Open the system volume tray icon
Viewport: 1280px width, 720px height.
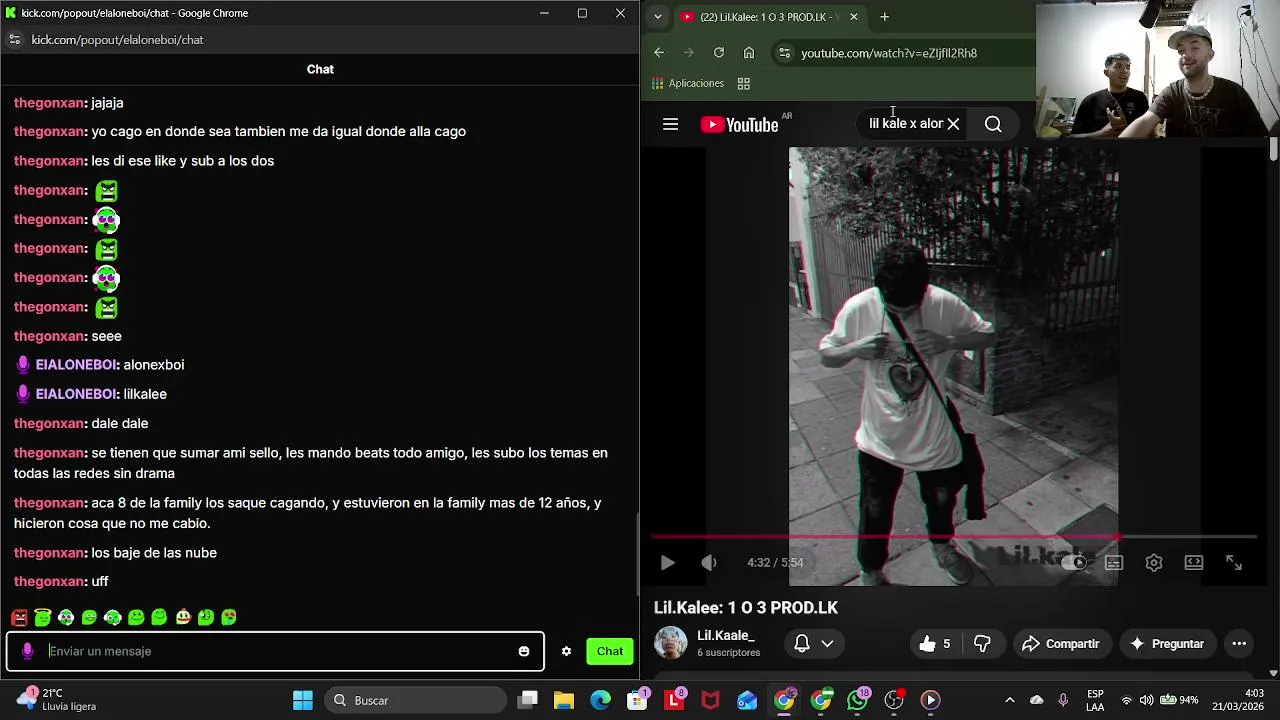point(1146,700)
